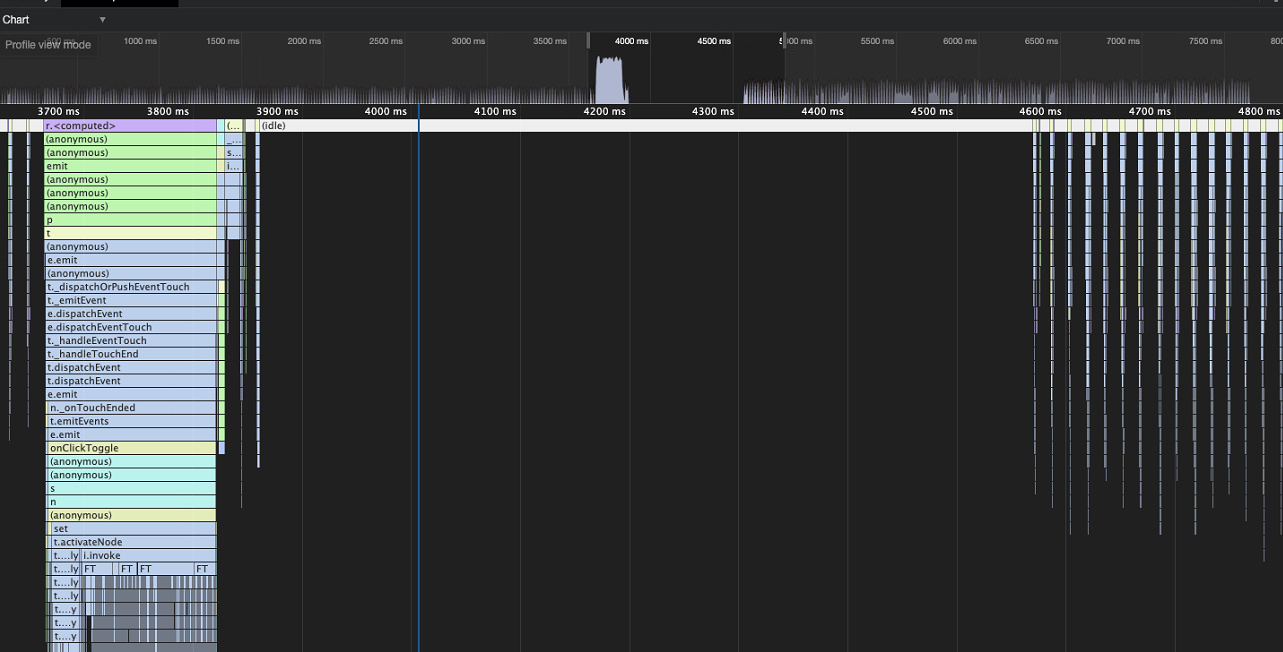The width and height of the screenshot is (1283, 652).
Task: Click the 4800 ms ruler label
Action: 1258,111
